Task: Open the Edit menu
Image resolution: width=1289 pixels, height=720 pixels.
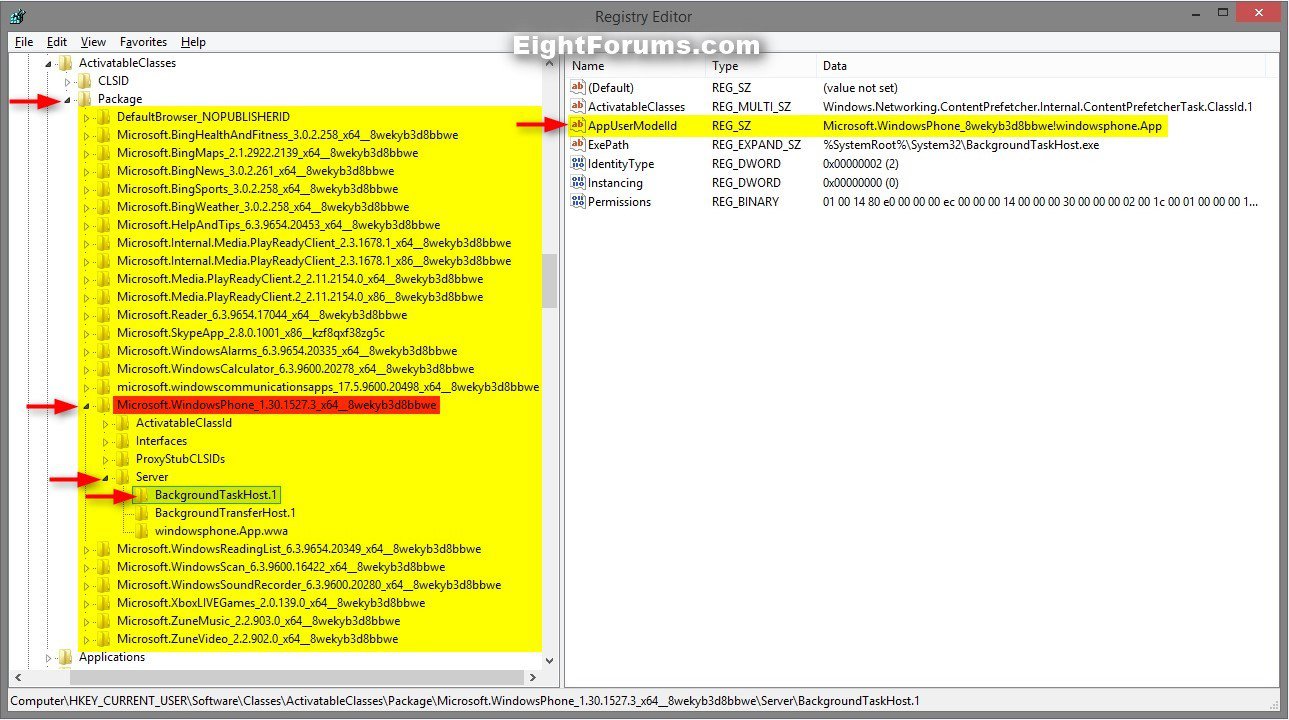Action: (x=57, y=42)
